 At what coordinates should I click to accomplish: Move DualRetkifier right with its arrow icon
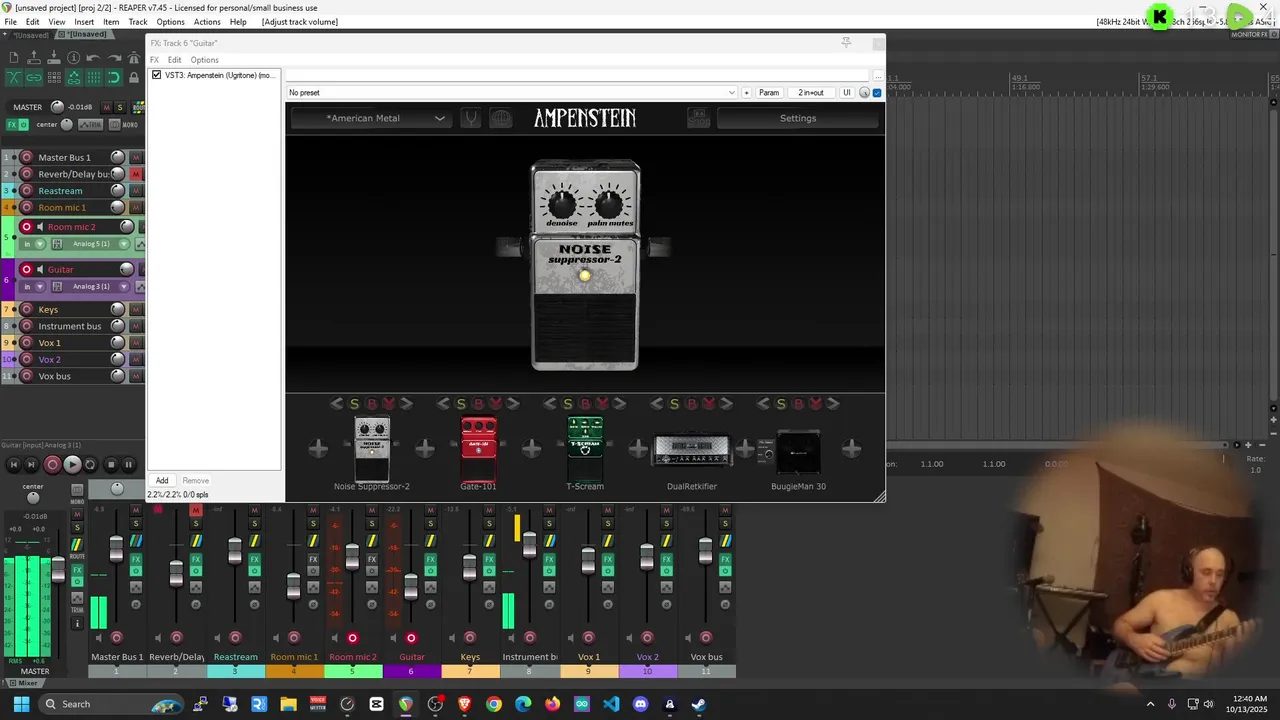coord(726,404)
